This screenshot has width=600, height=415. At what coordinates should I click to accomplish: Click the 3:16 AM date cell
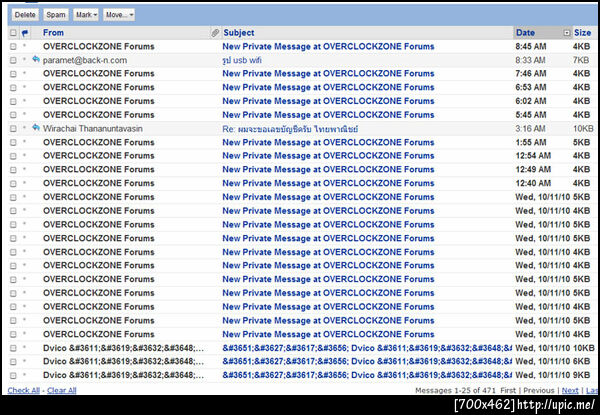click(530, 129)
